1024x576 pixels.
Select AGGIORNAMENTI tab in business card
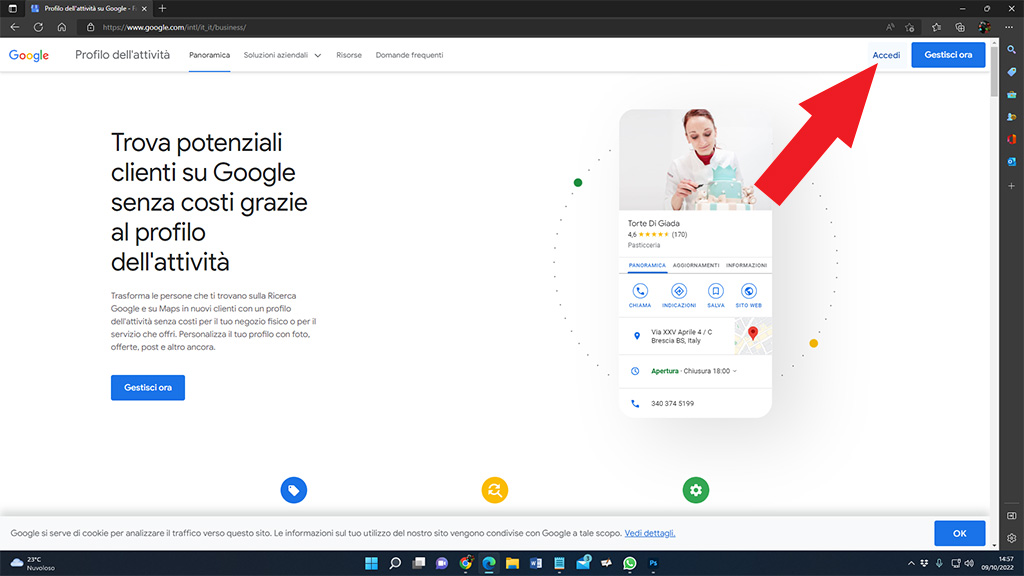[696, 265]
